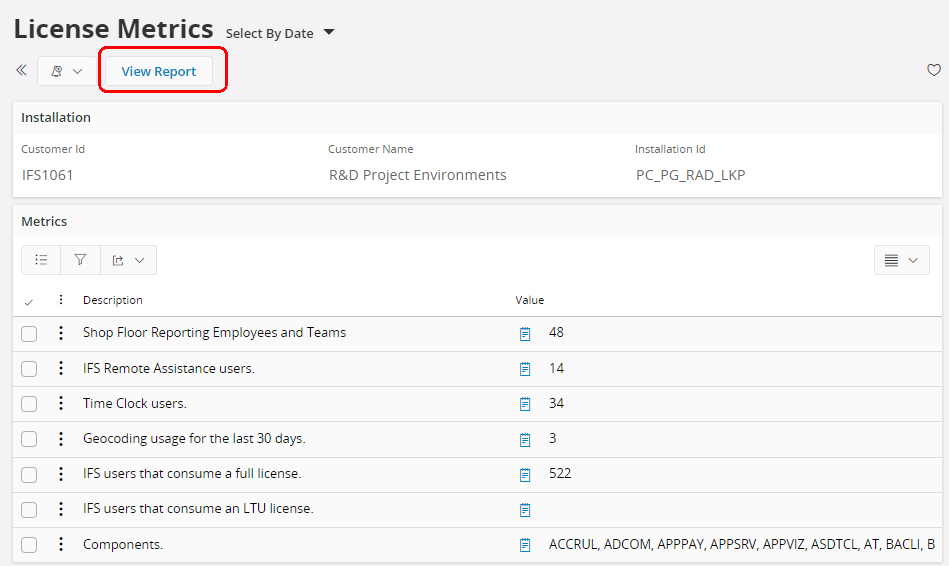
Task: Expand the Select By Date dropdown
Action: pos(328,33)
